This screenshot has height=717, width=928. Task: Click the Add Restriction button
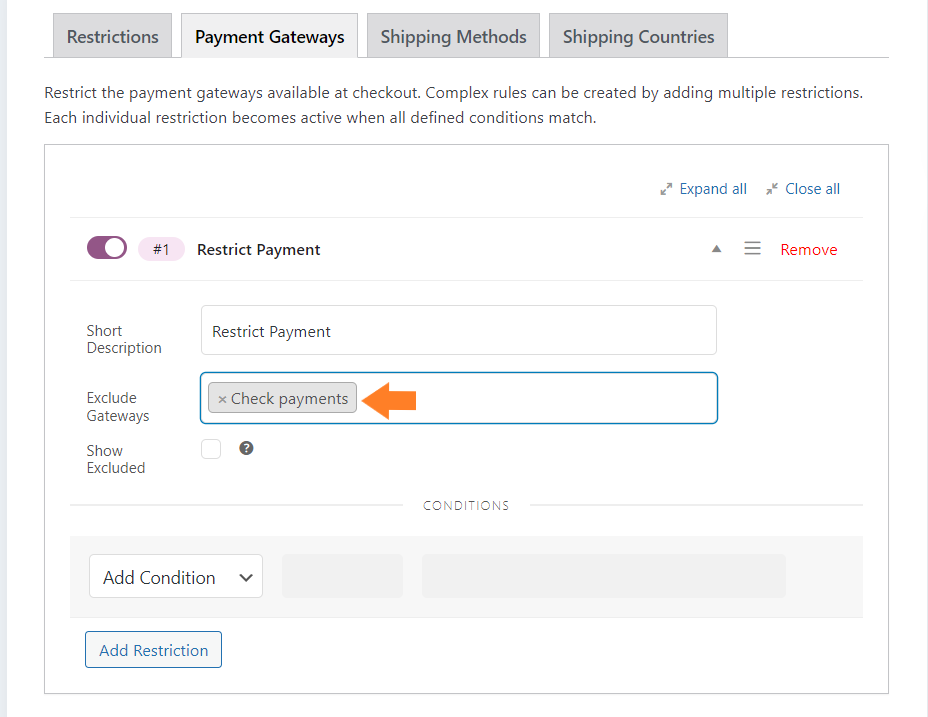click(x=153, y=650)
